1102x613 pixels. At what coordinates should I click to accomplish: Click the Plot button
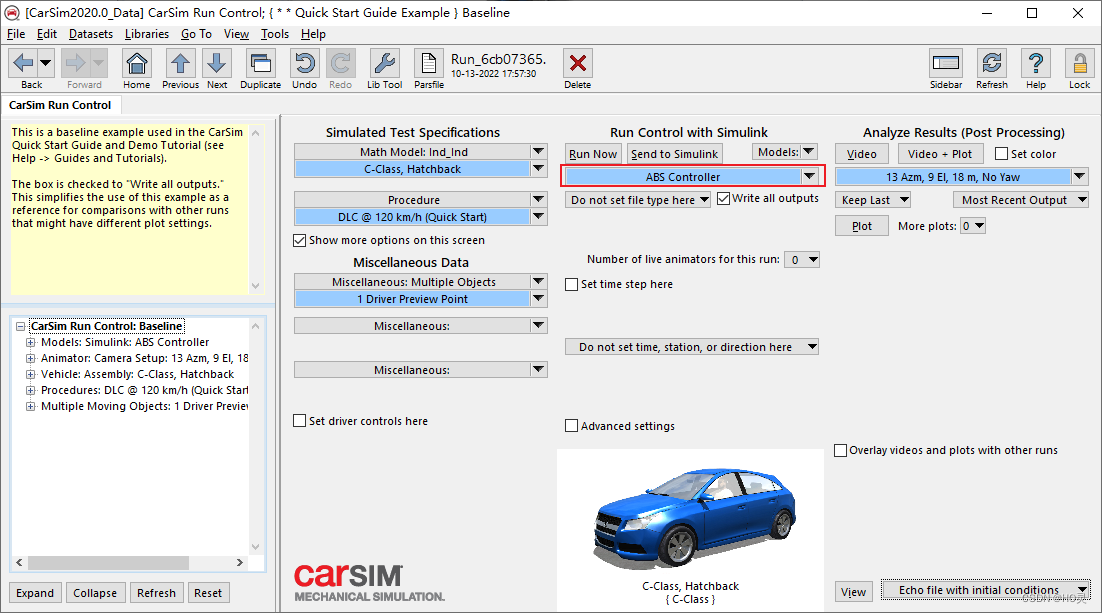pos(862,226)
